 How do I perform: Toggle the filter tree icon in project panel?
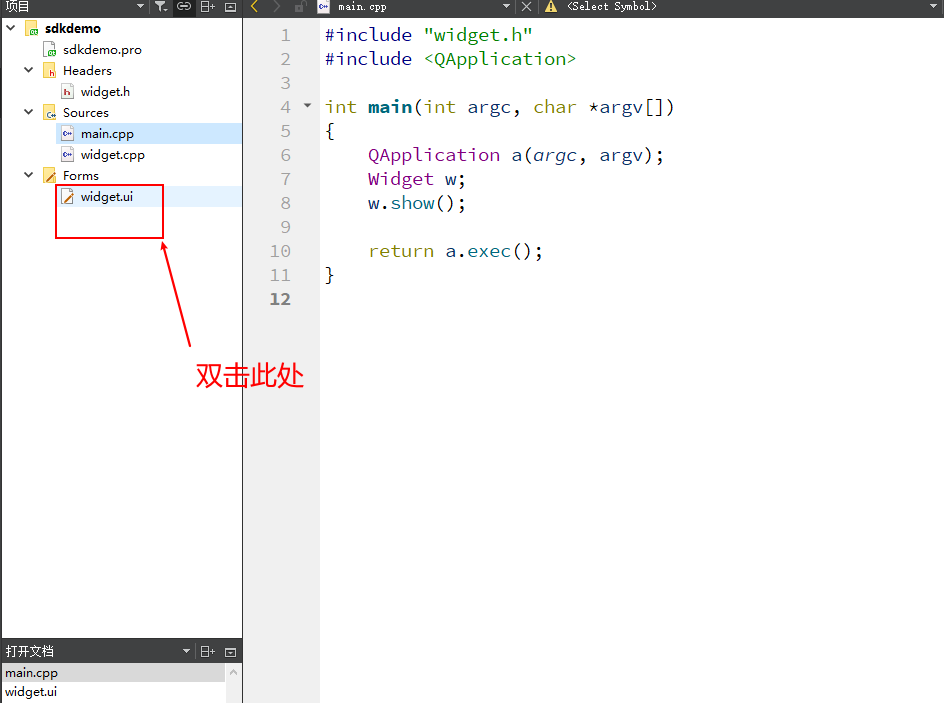[x=161, y=7]
